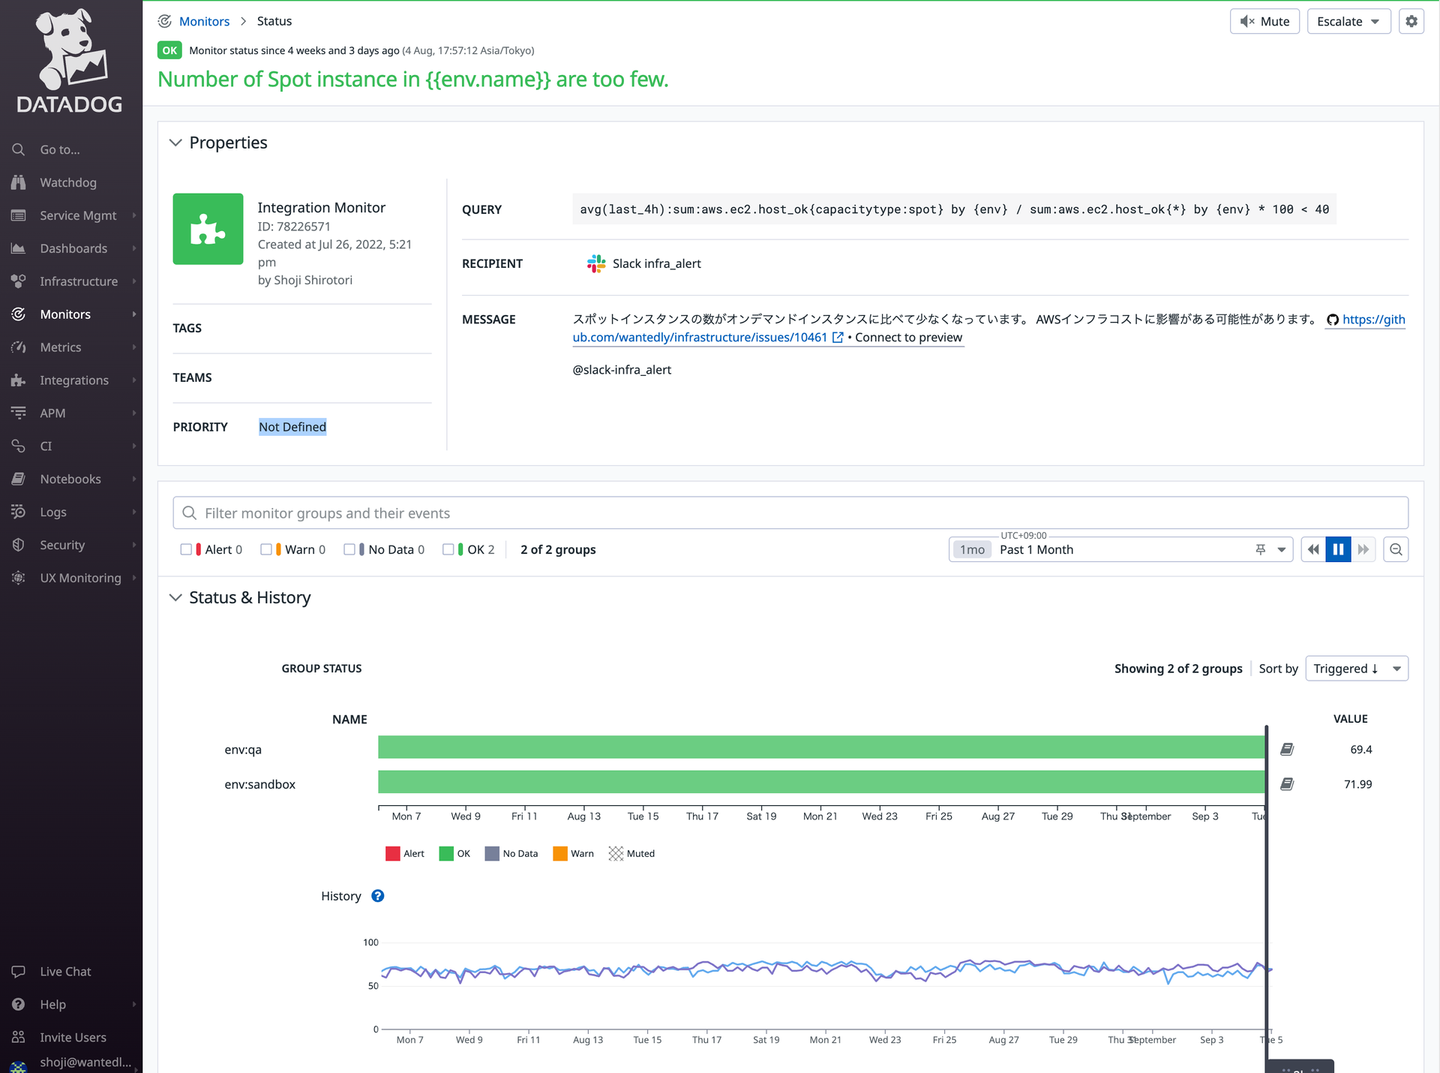This screenshot has height=1073, width=1440.
Task: Open the Logs sidebar menu
Action: 53,512
